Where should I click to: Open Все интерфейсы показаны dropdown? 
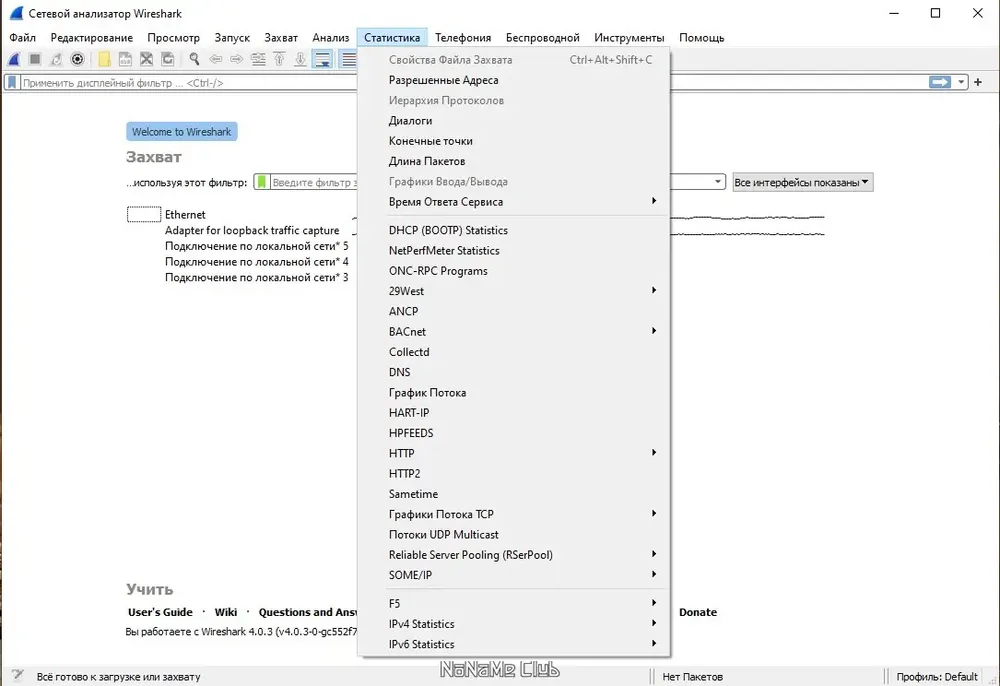click(x=802, y=182)
